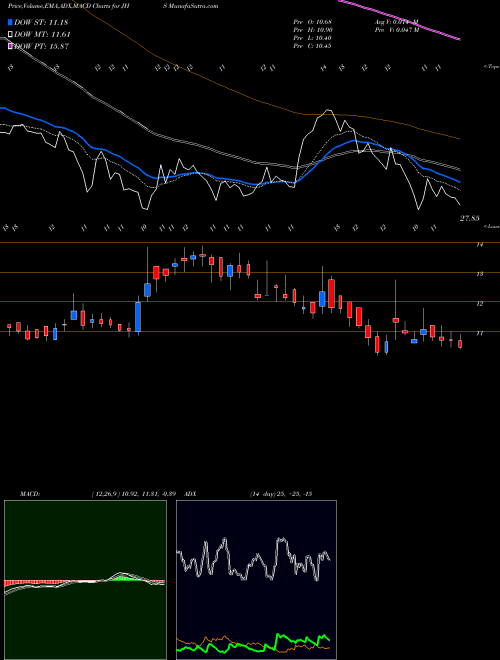This screenshot has height=660, width=500.
Task: Click the price axis label 13
Action: [479, 274]
